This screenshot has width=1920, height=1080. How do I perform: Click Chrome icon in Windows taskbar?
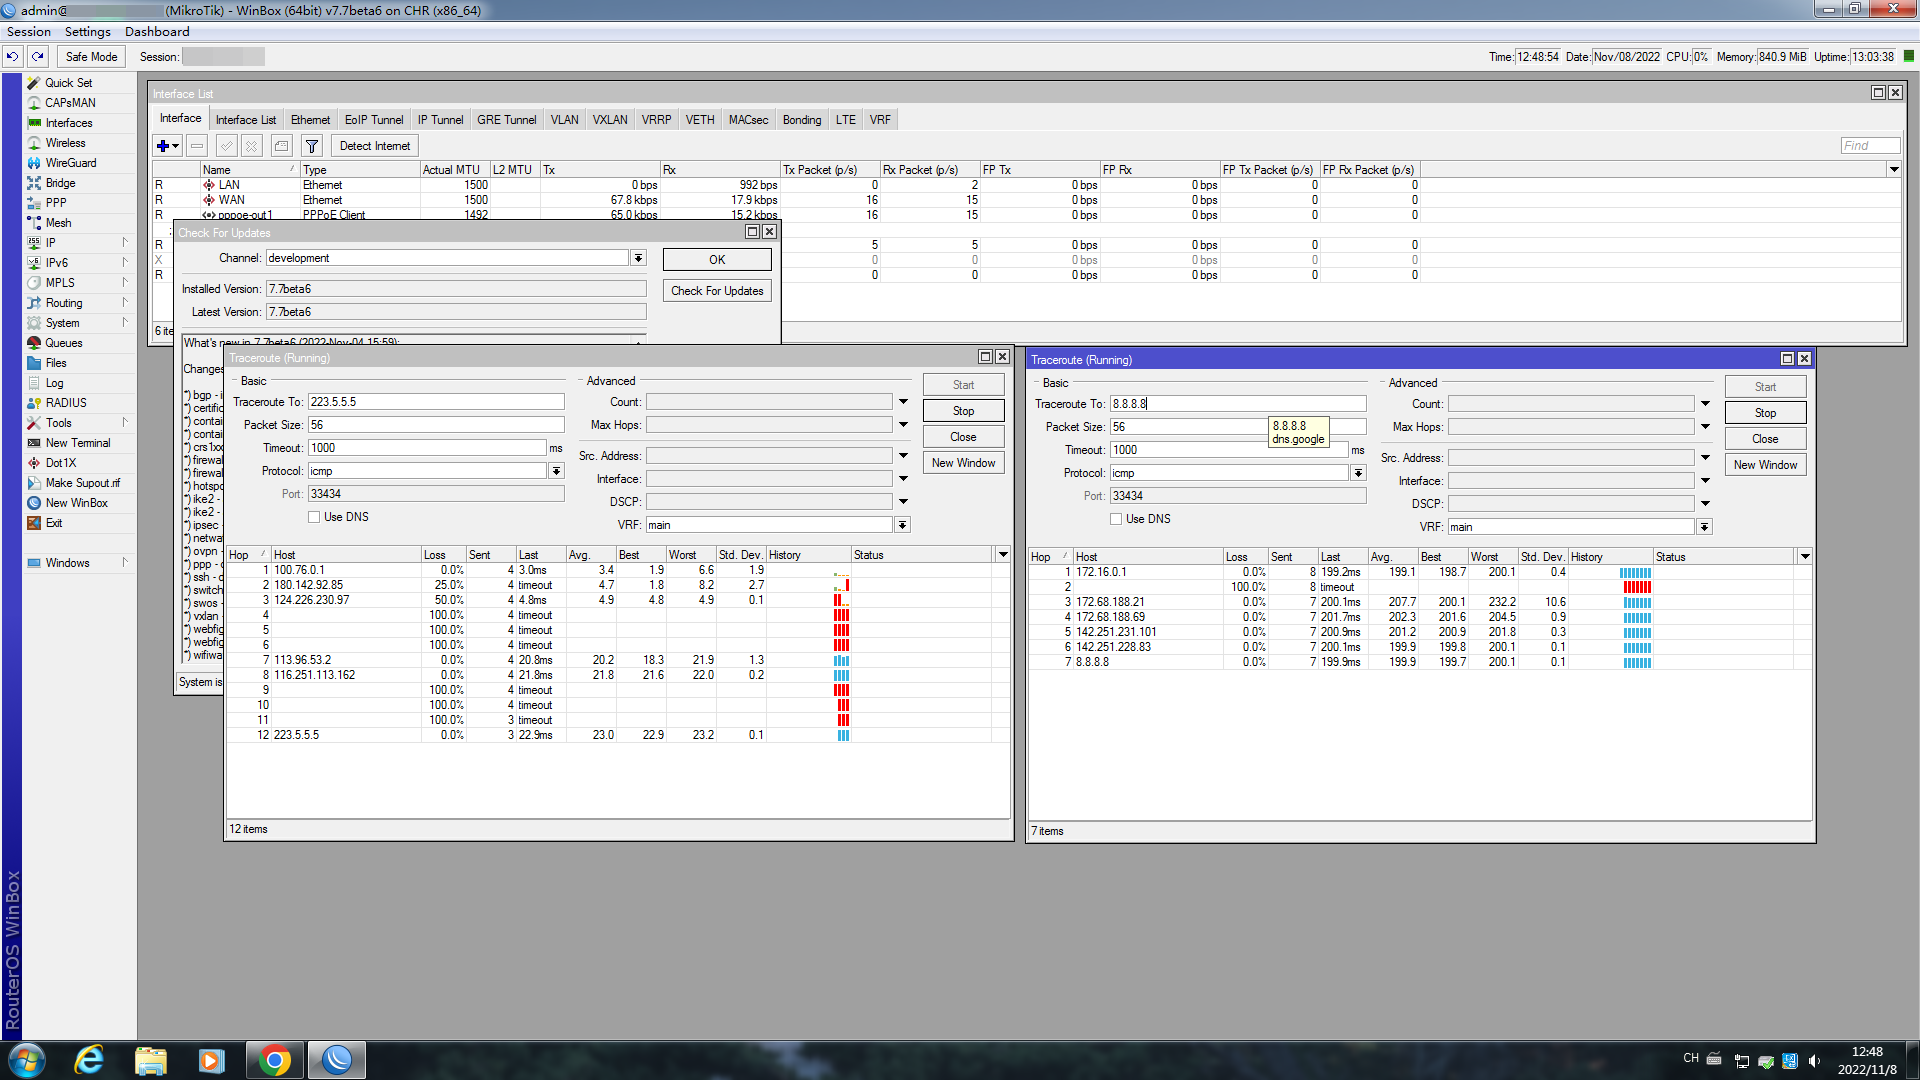[x=274, y=1060]
